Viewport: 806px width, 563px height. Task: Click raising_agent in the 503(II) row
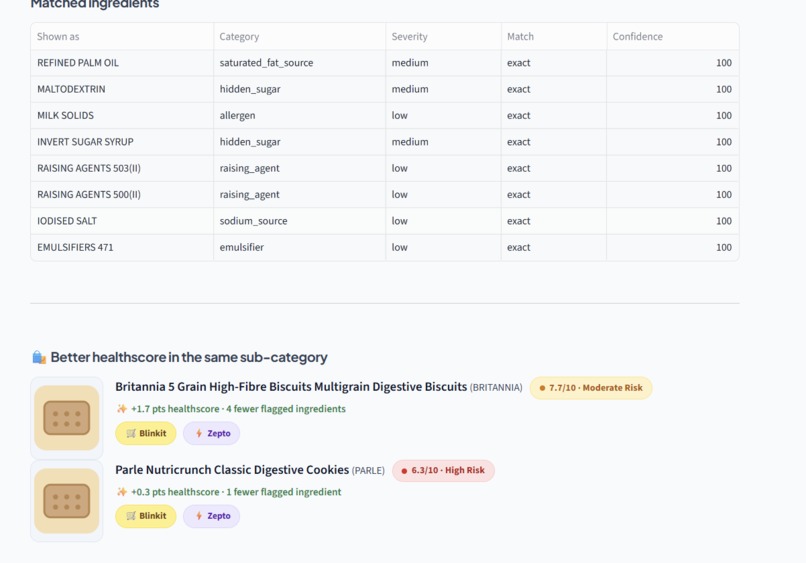coord(300,168)
